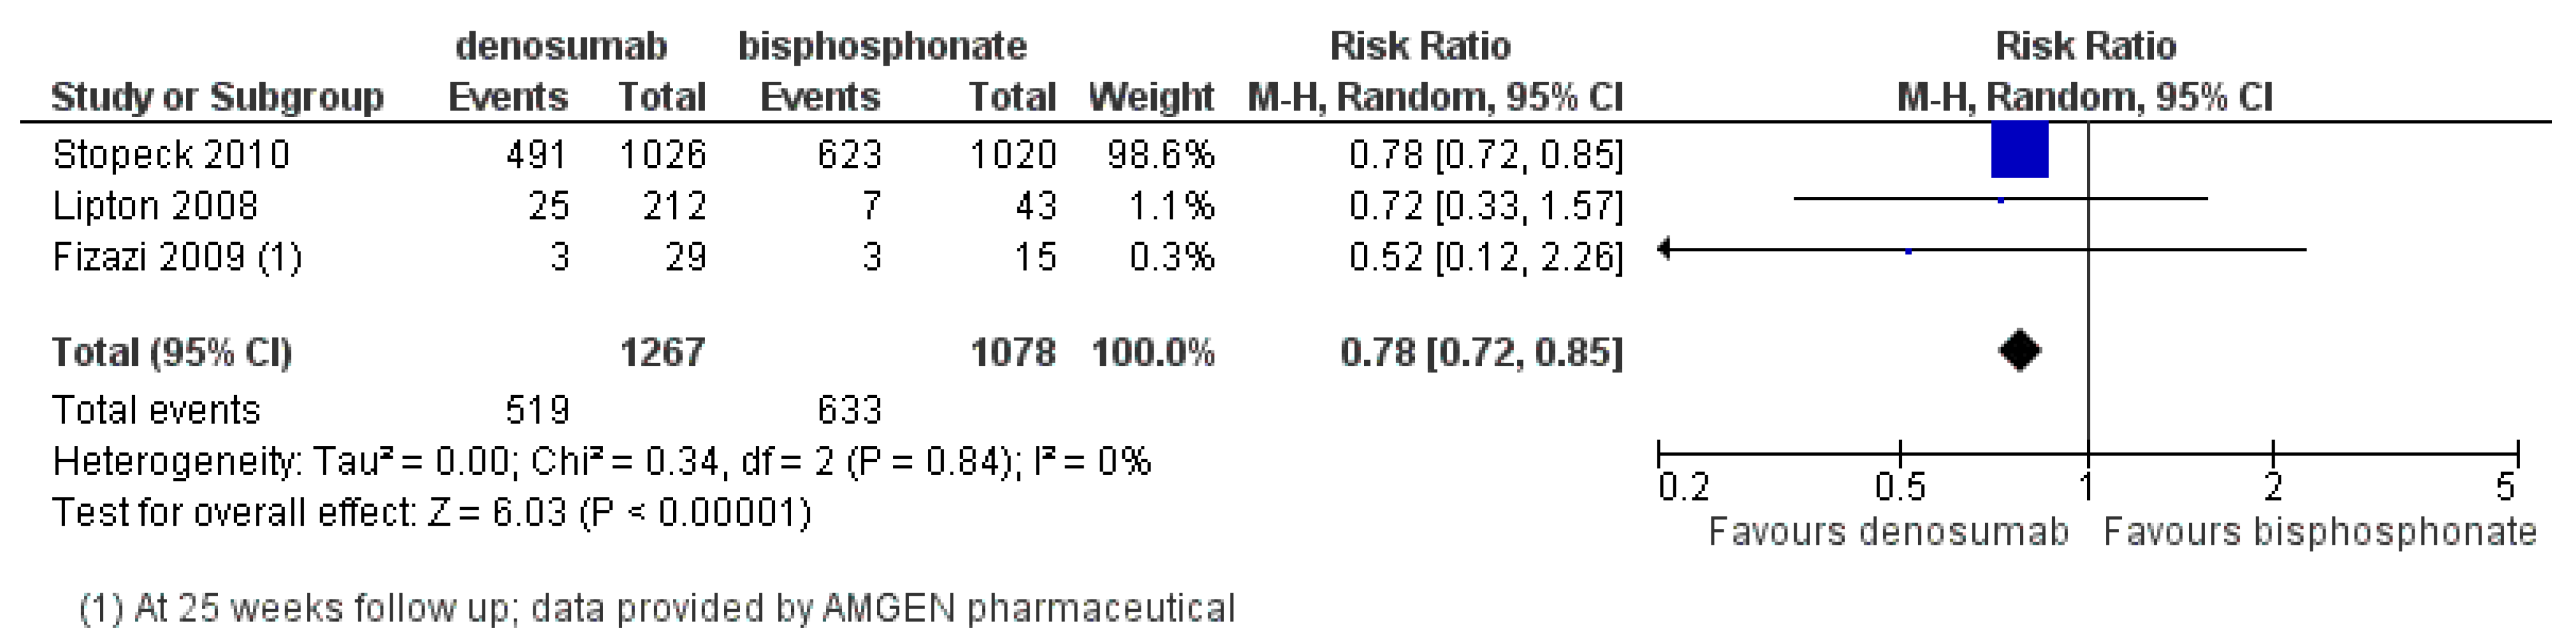Click the Favours bisphosphonate axis label
The image size is (2576, 638).
2320,531
